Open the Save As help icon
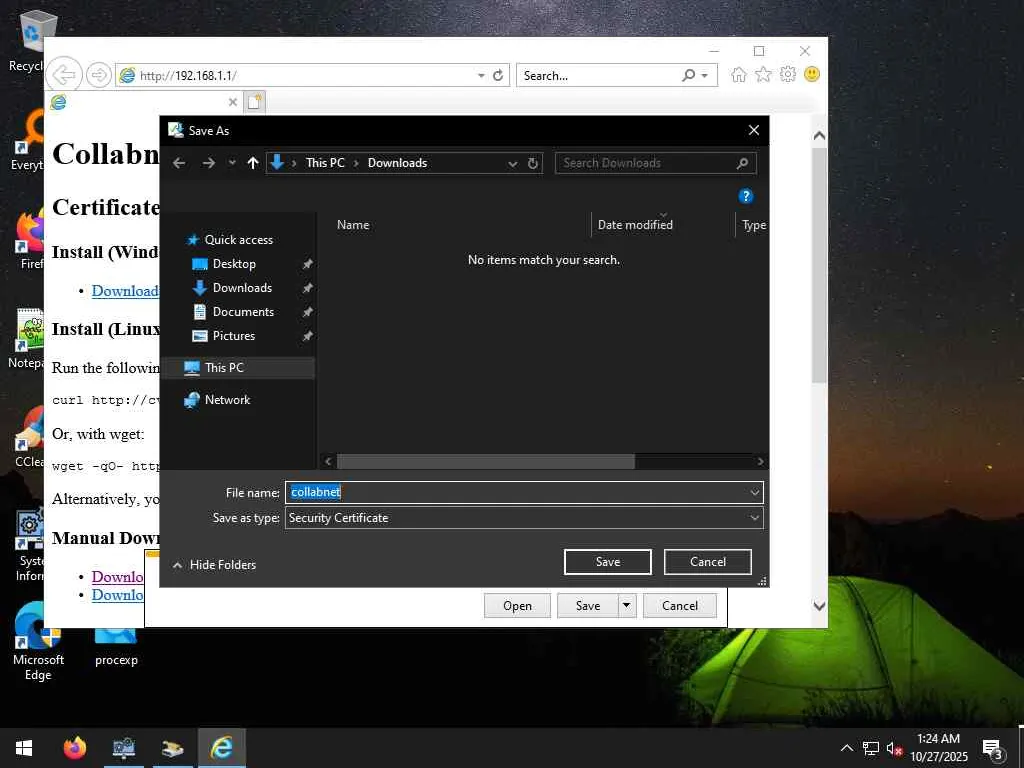This screenshot has height=768, width=1024. [745, 196]
